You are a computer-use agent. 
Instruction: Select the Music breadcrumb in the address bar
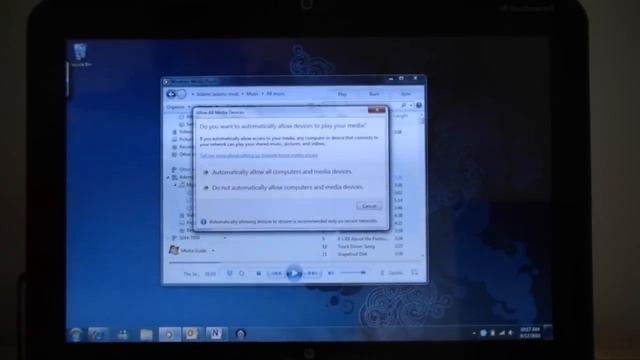[252, 94]
